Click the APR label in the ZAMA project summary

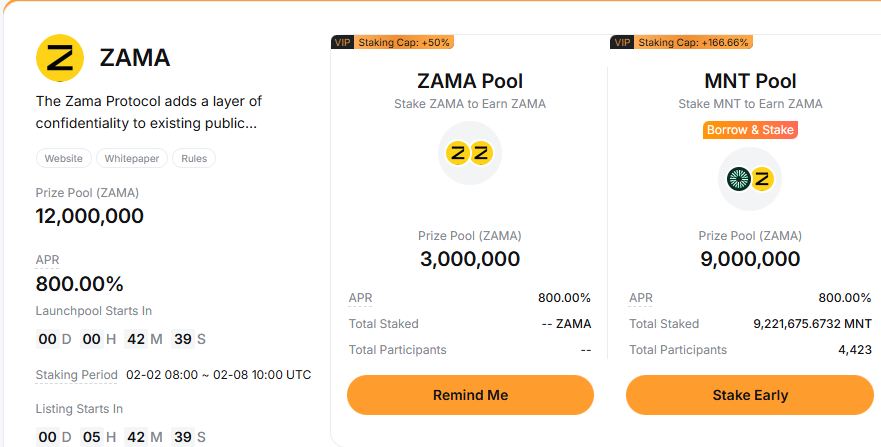click(x=48, y=260)
